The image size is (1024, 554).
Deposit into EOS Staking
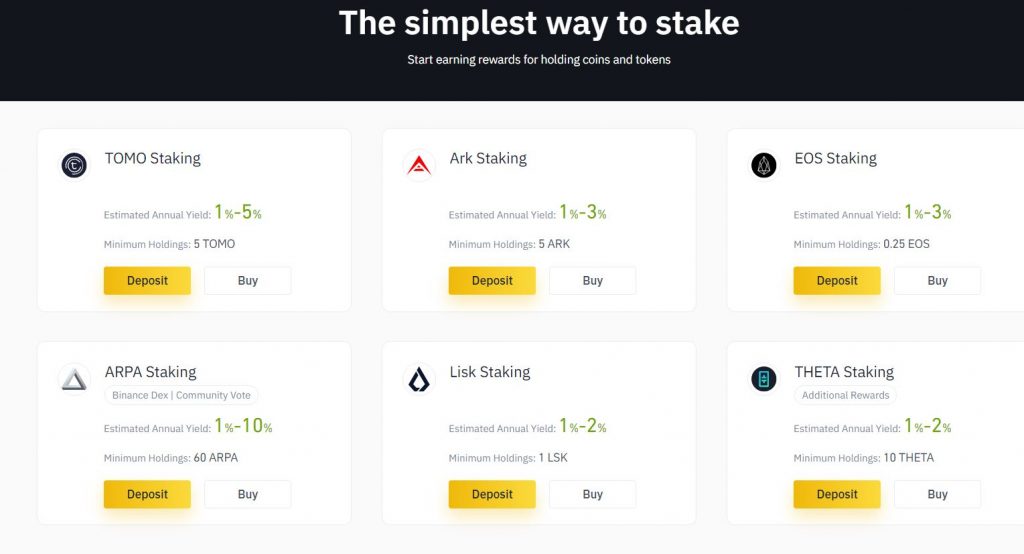pyautogui.click(x=837, y=280)
